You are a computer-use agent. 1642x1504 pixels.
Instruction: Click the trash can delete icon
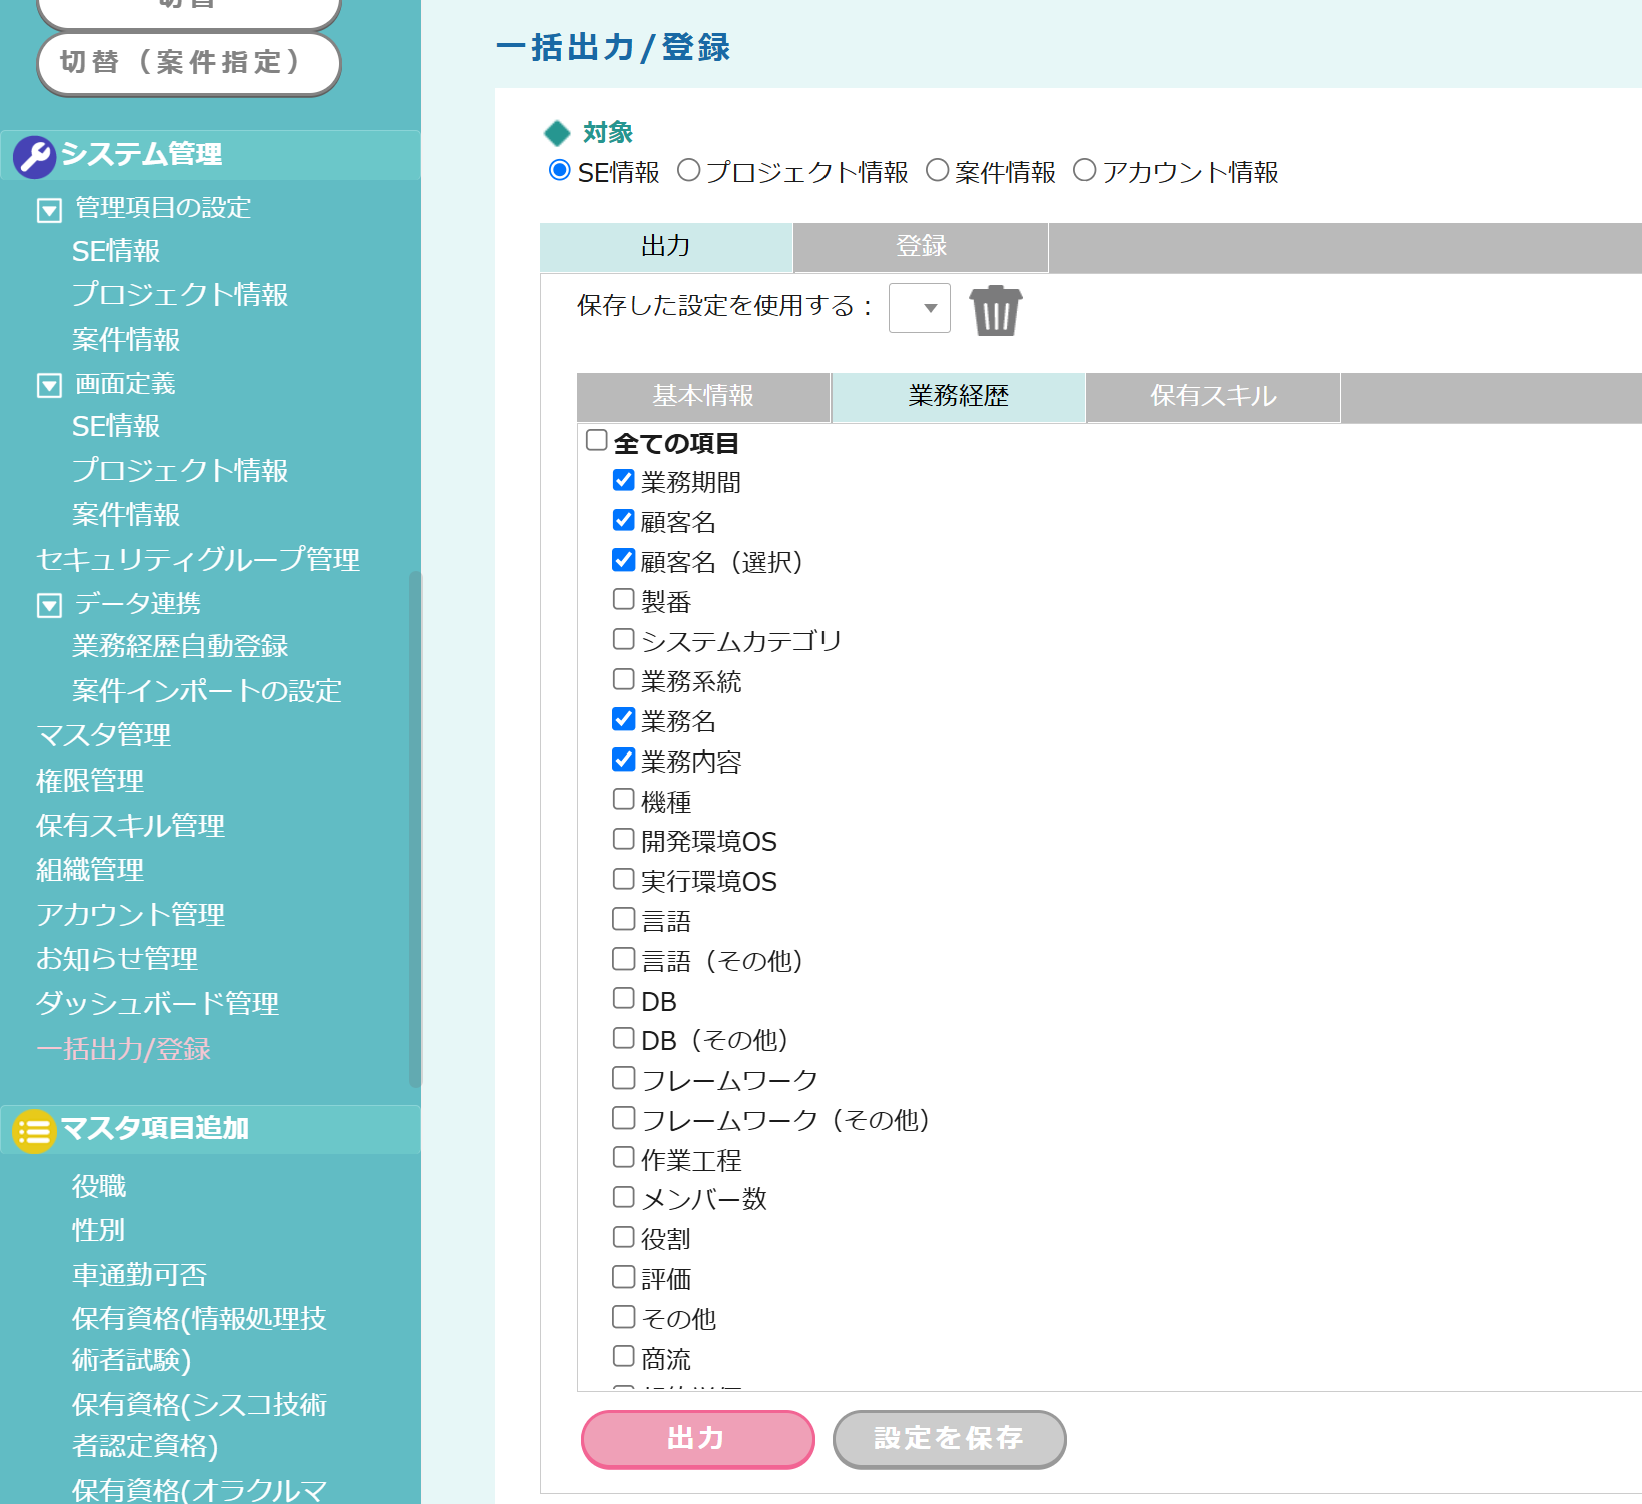coord(995,310)
